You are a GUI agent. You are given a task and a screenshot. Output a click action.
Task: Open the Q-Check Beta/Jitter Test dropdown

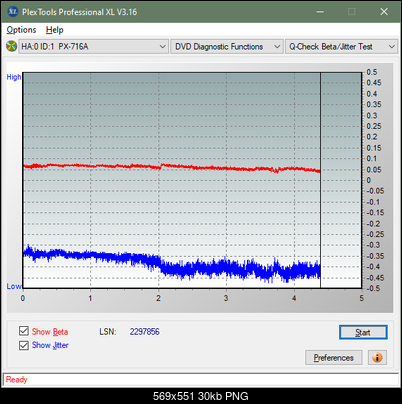coord(341,47)
